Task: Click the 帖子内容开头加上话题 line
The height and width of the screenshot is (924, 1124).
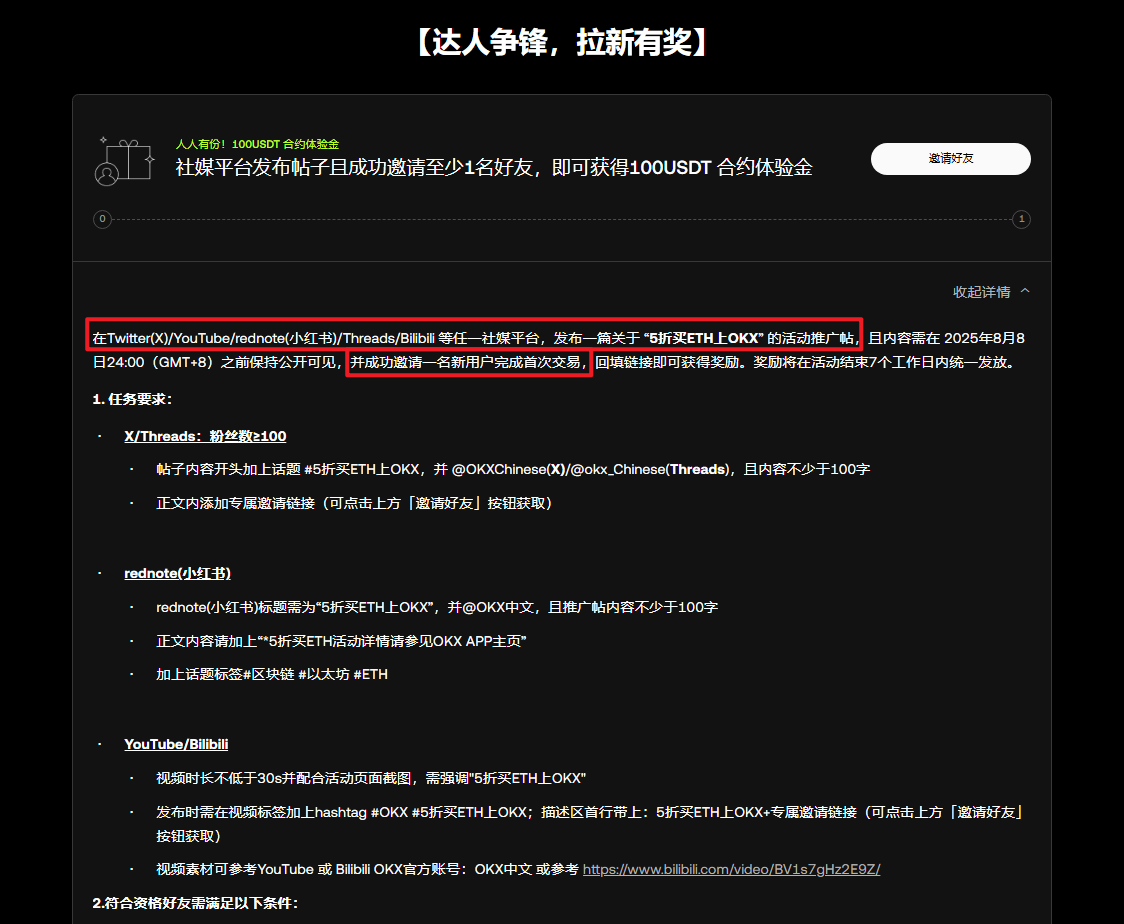Action: (x=513, y=470)
